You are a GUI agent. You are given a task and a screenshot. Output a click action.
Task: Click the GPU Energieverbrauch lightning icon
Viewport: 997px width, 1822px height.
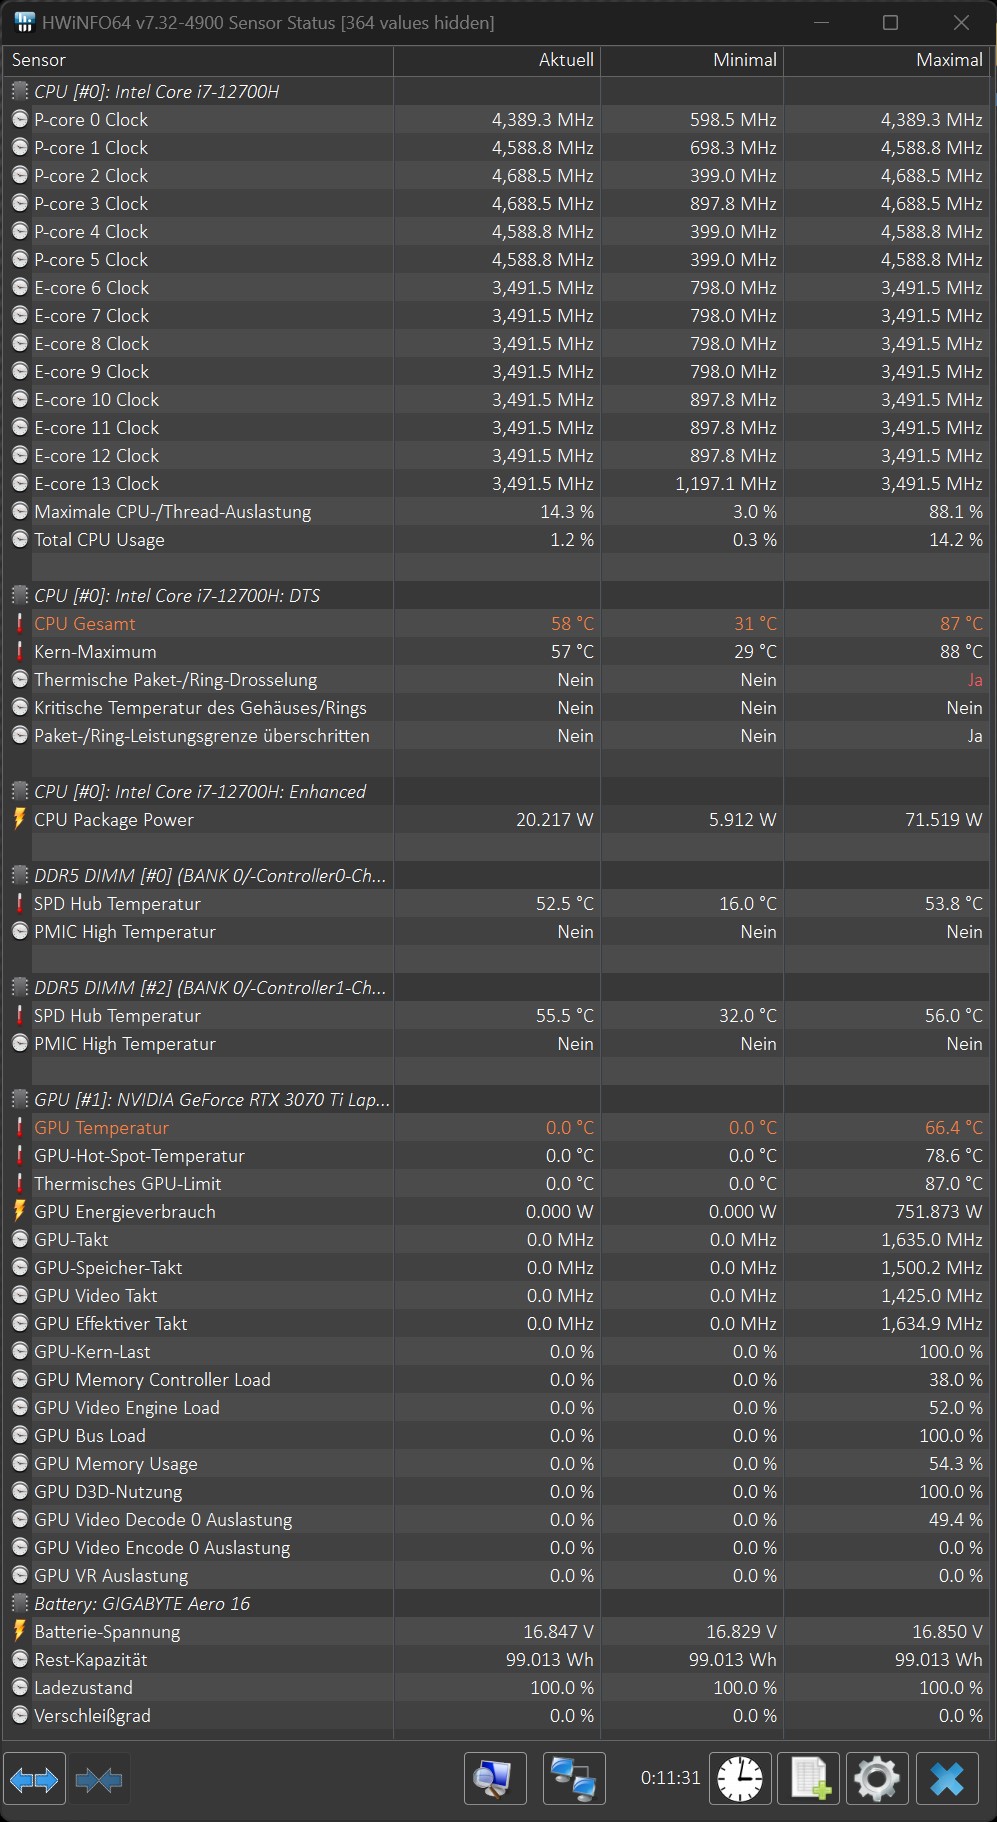pos(19,1211)
